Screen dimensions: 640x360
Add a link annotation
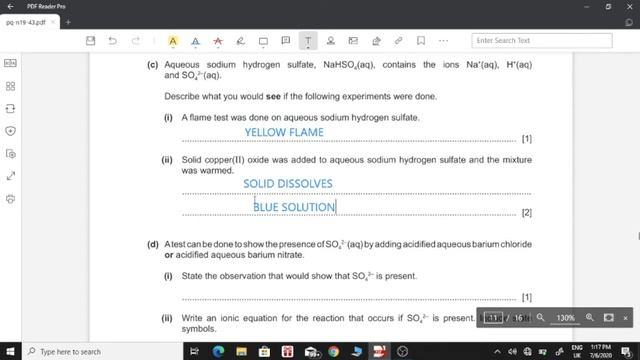click(398, 41)
